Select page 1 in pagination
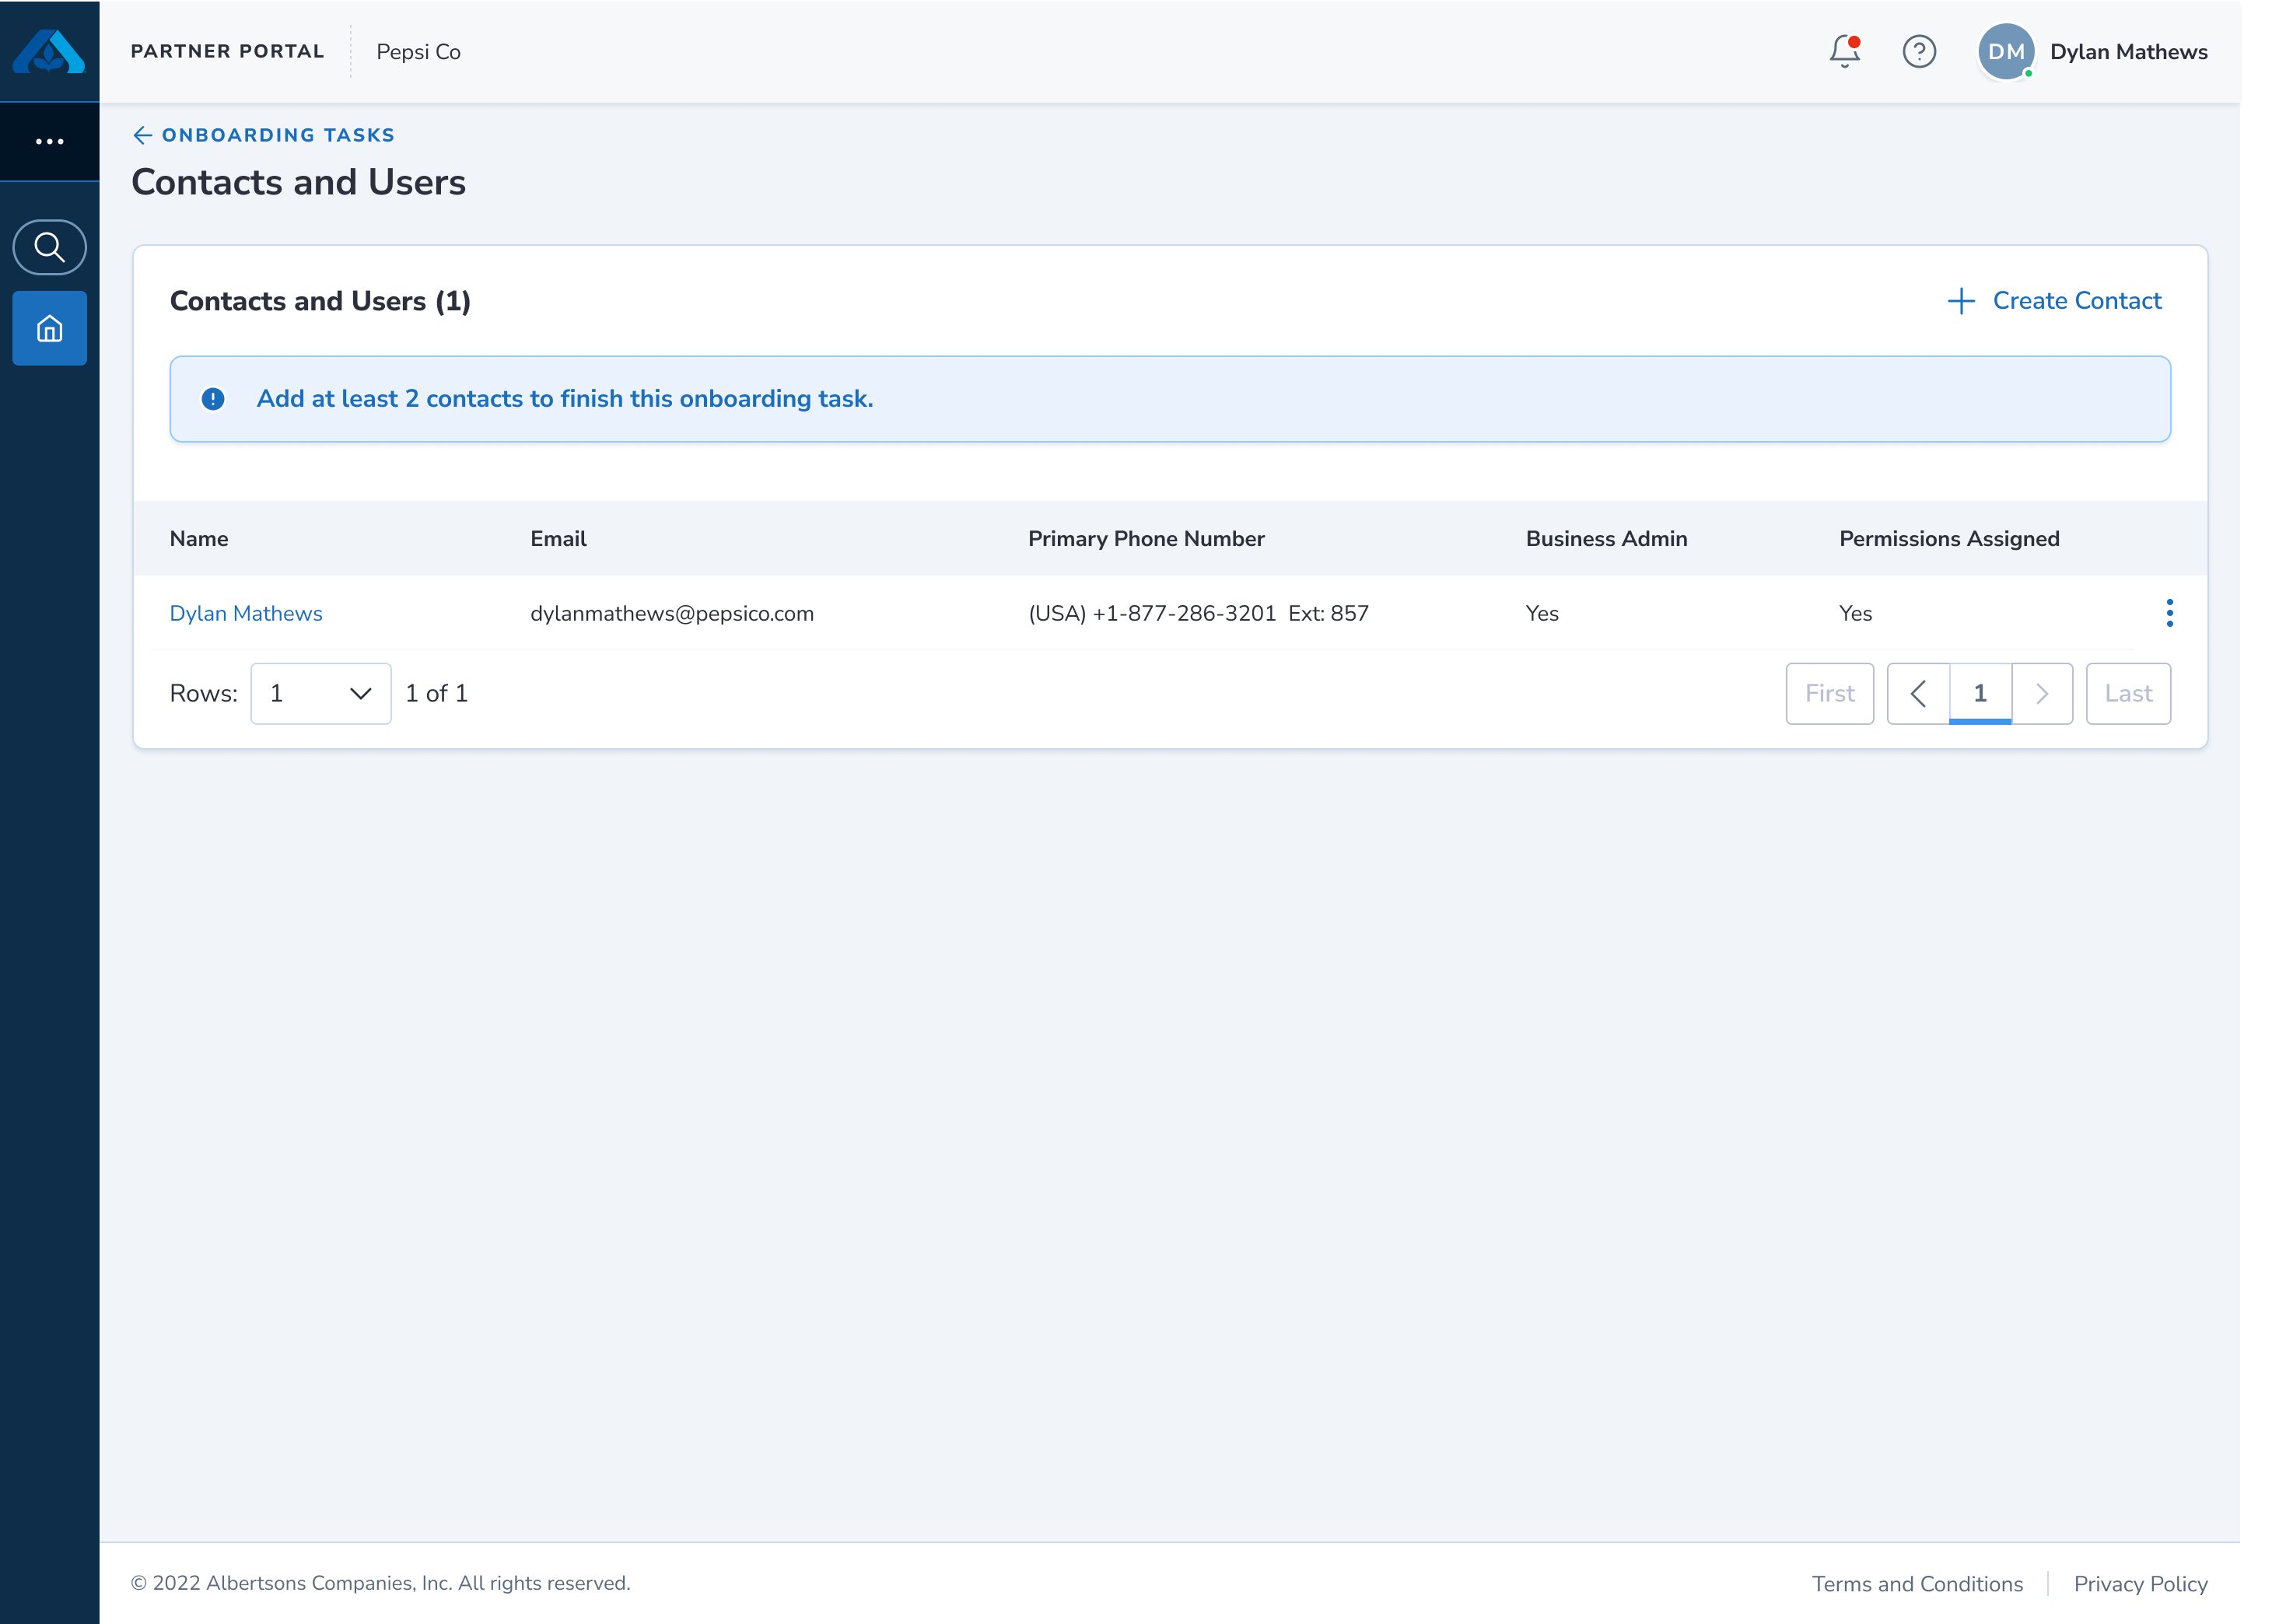Screen dimensions: 2293x1624 tap(1980, 694)
